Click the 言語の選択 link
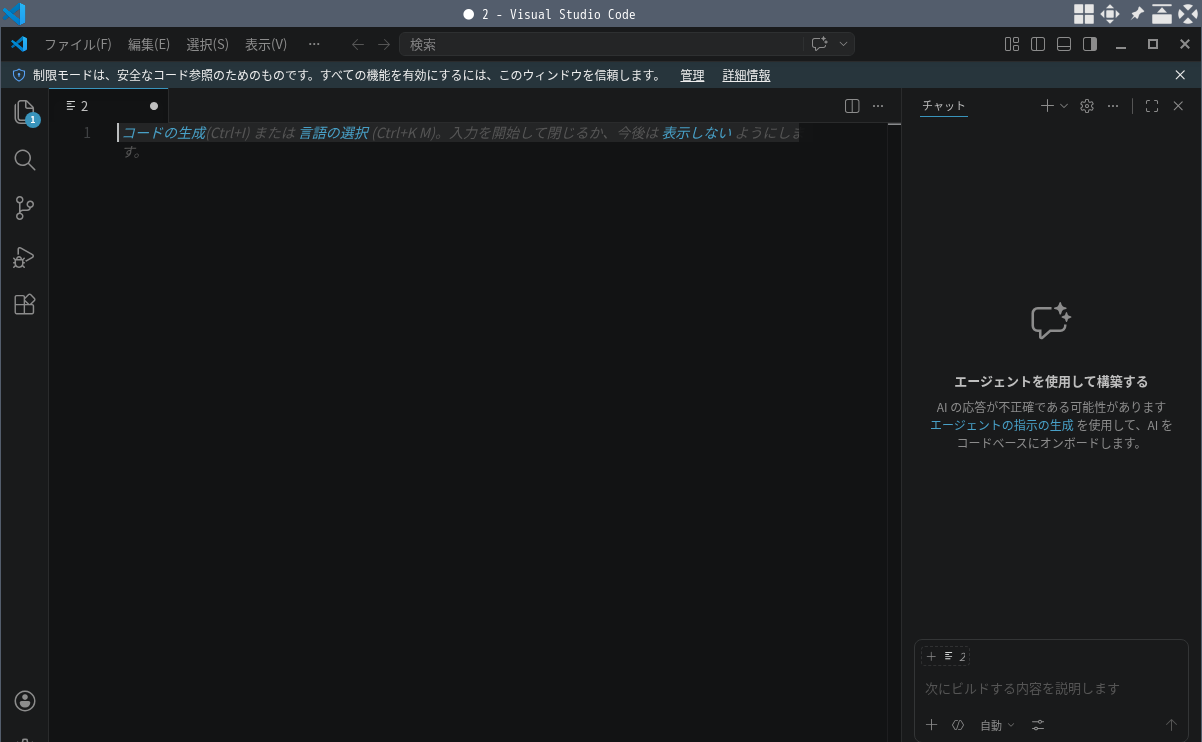1202x742 pixels. 334,133
